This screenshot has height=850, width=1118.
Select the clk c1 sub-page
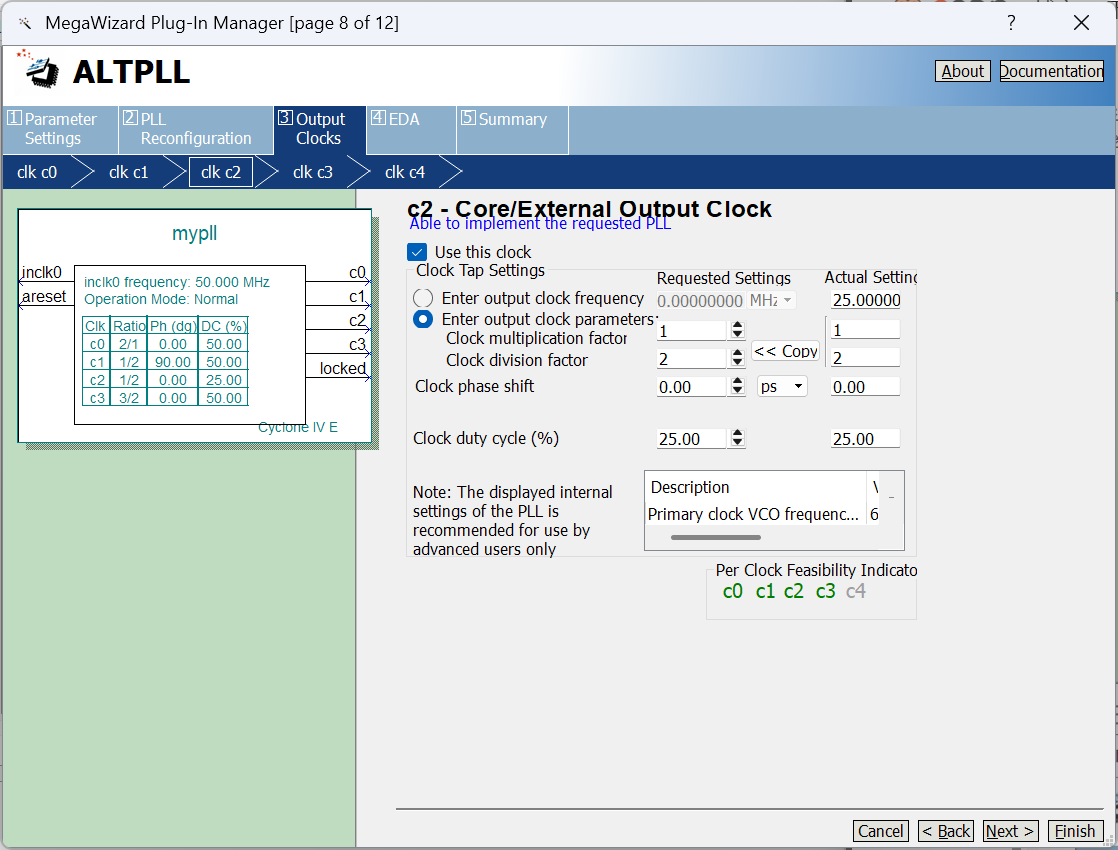coord(129,173)
